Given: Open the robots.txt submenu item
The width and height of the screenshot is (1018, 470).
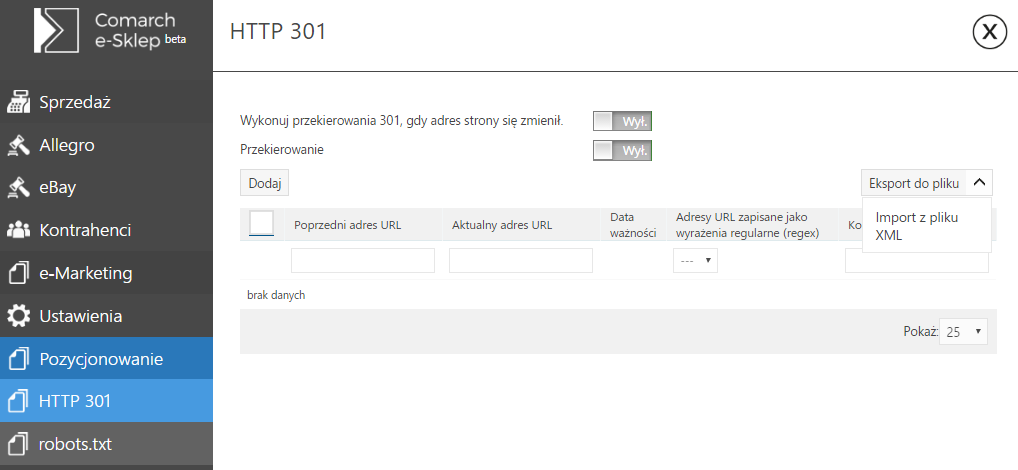Looking at the screenshot, I should click(106, 444).
